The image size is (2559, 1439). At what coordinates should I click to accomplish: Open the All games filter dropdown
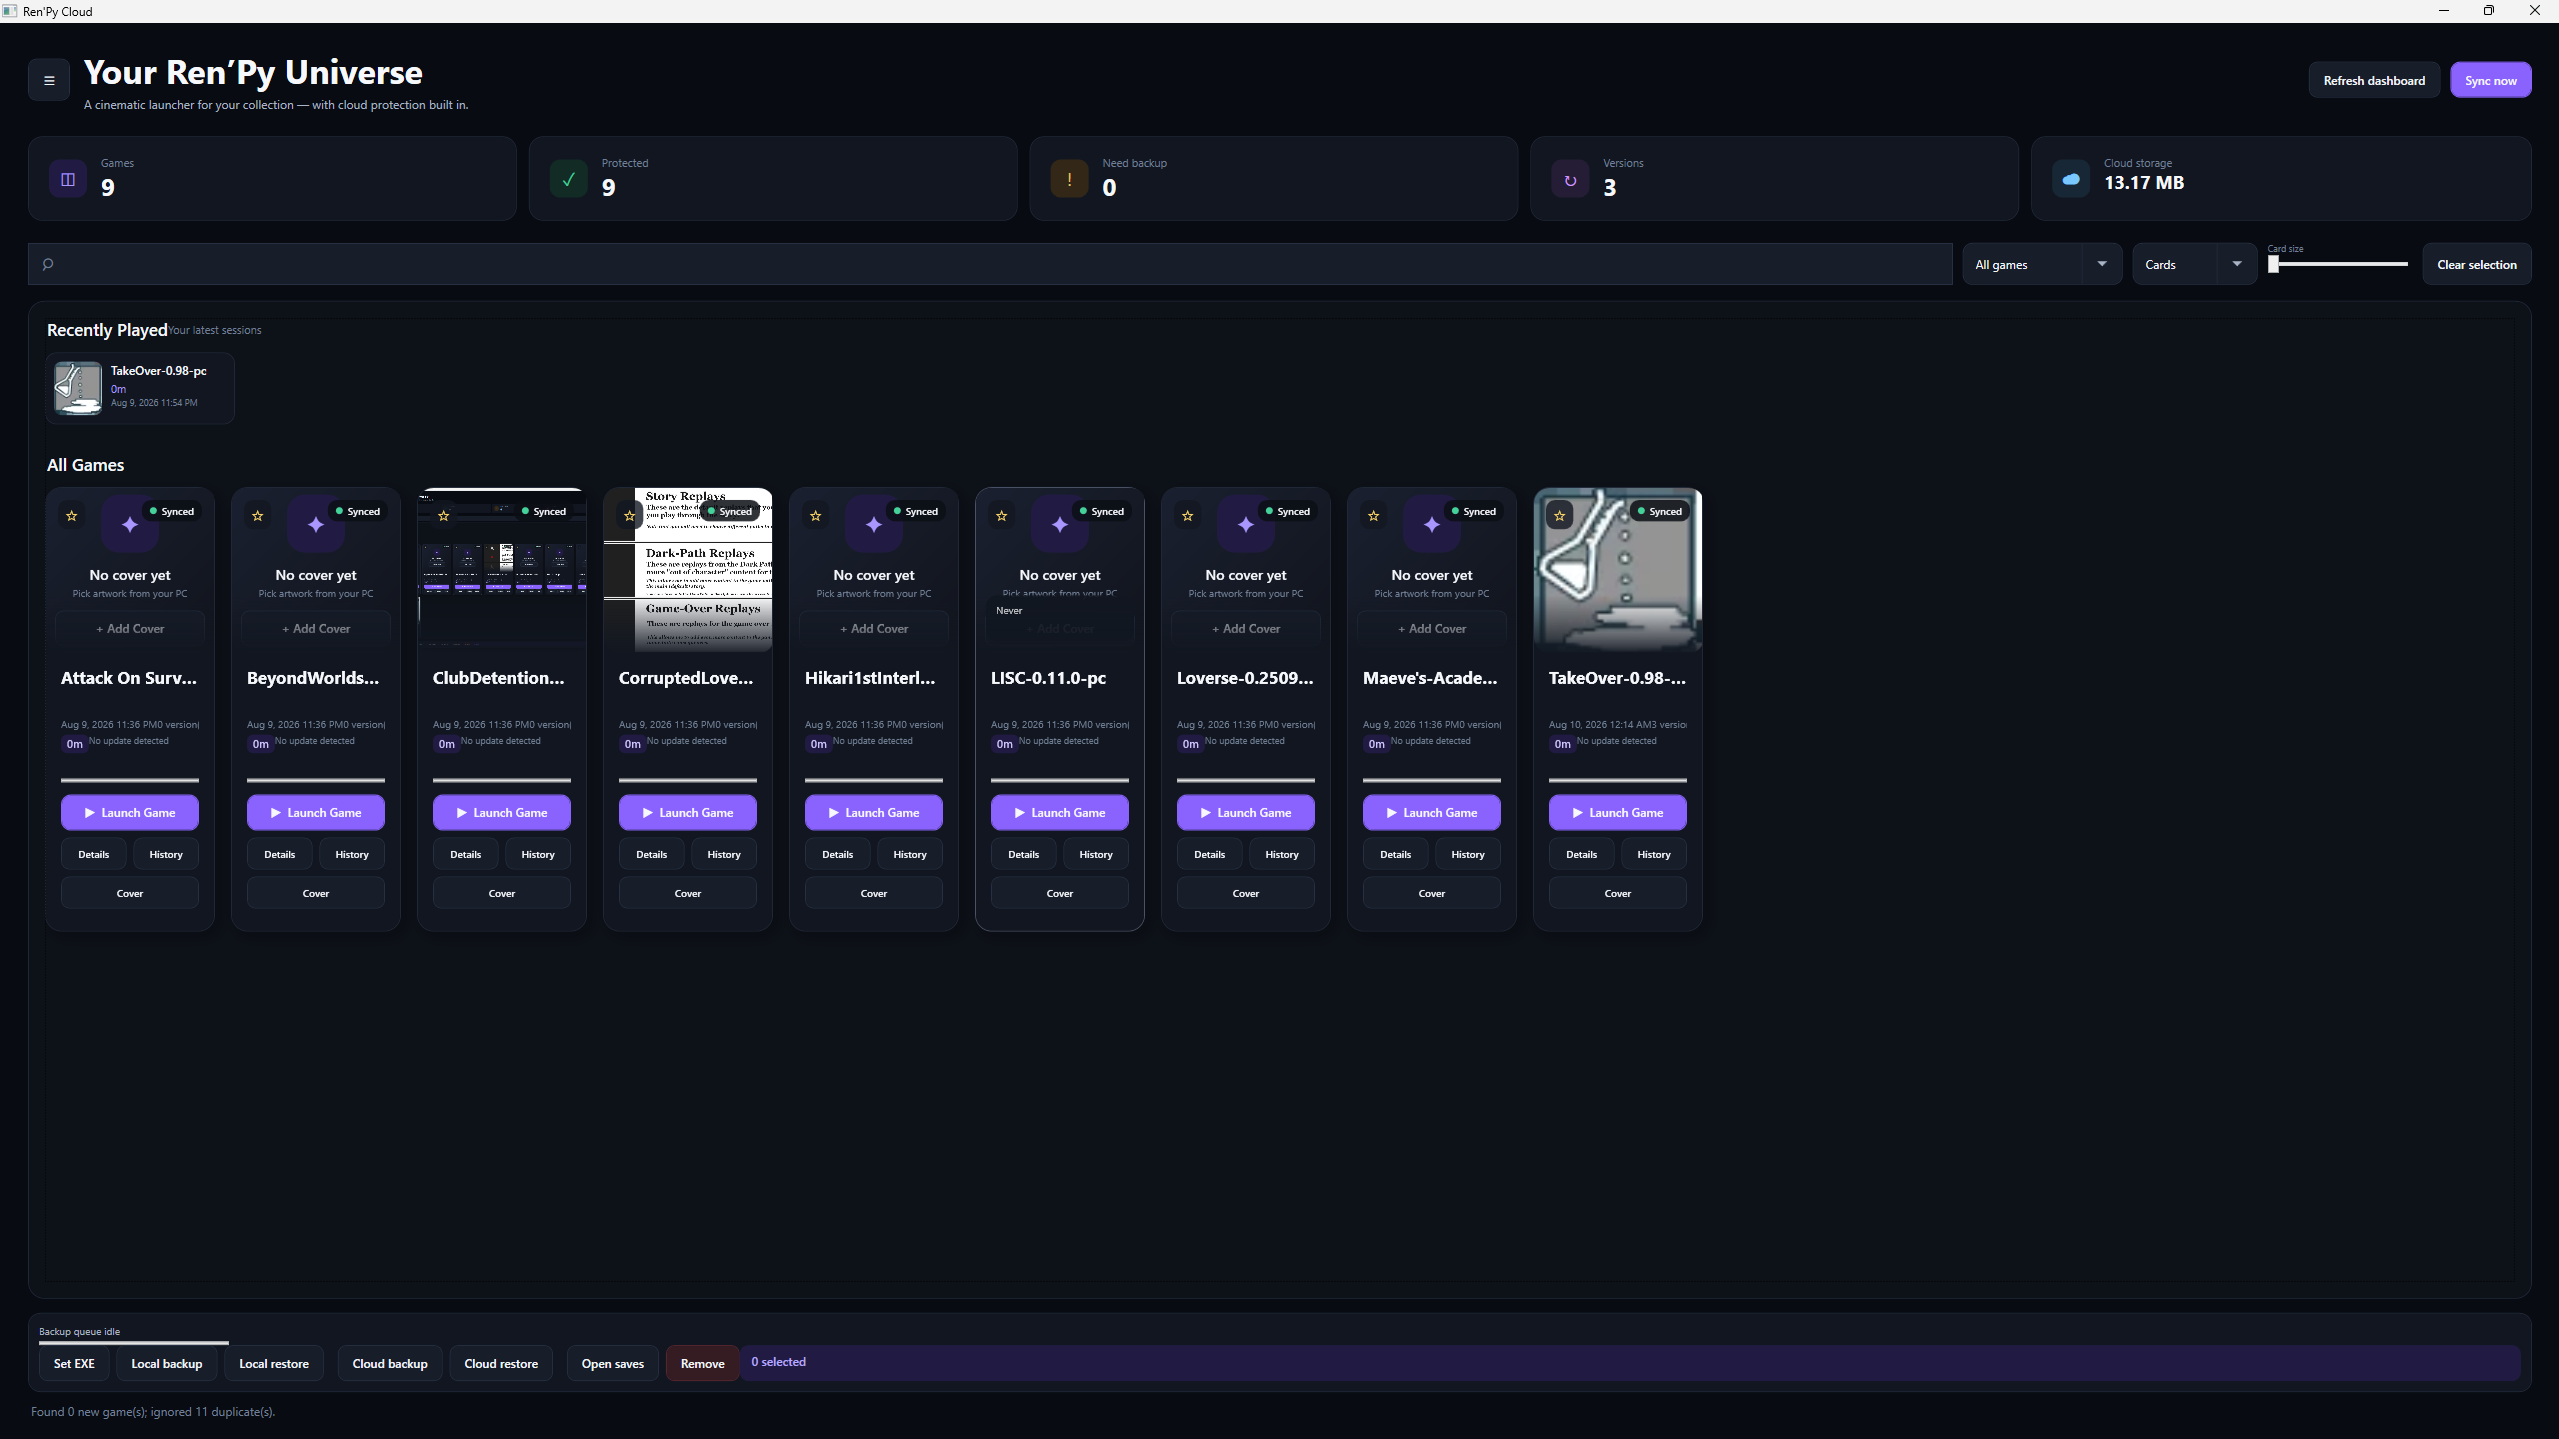click(2042, 265)
